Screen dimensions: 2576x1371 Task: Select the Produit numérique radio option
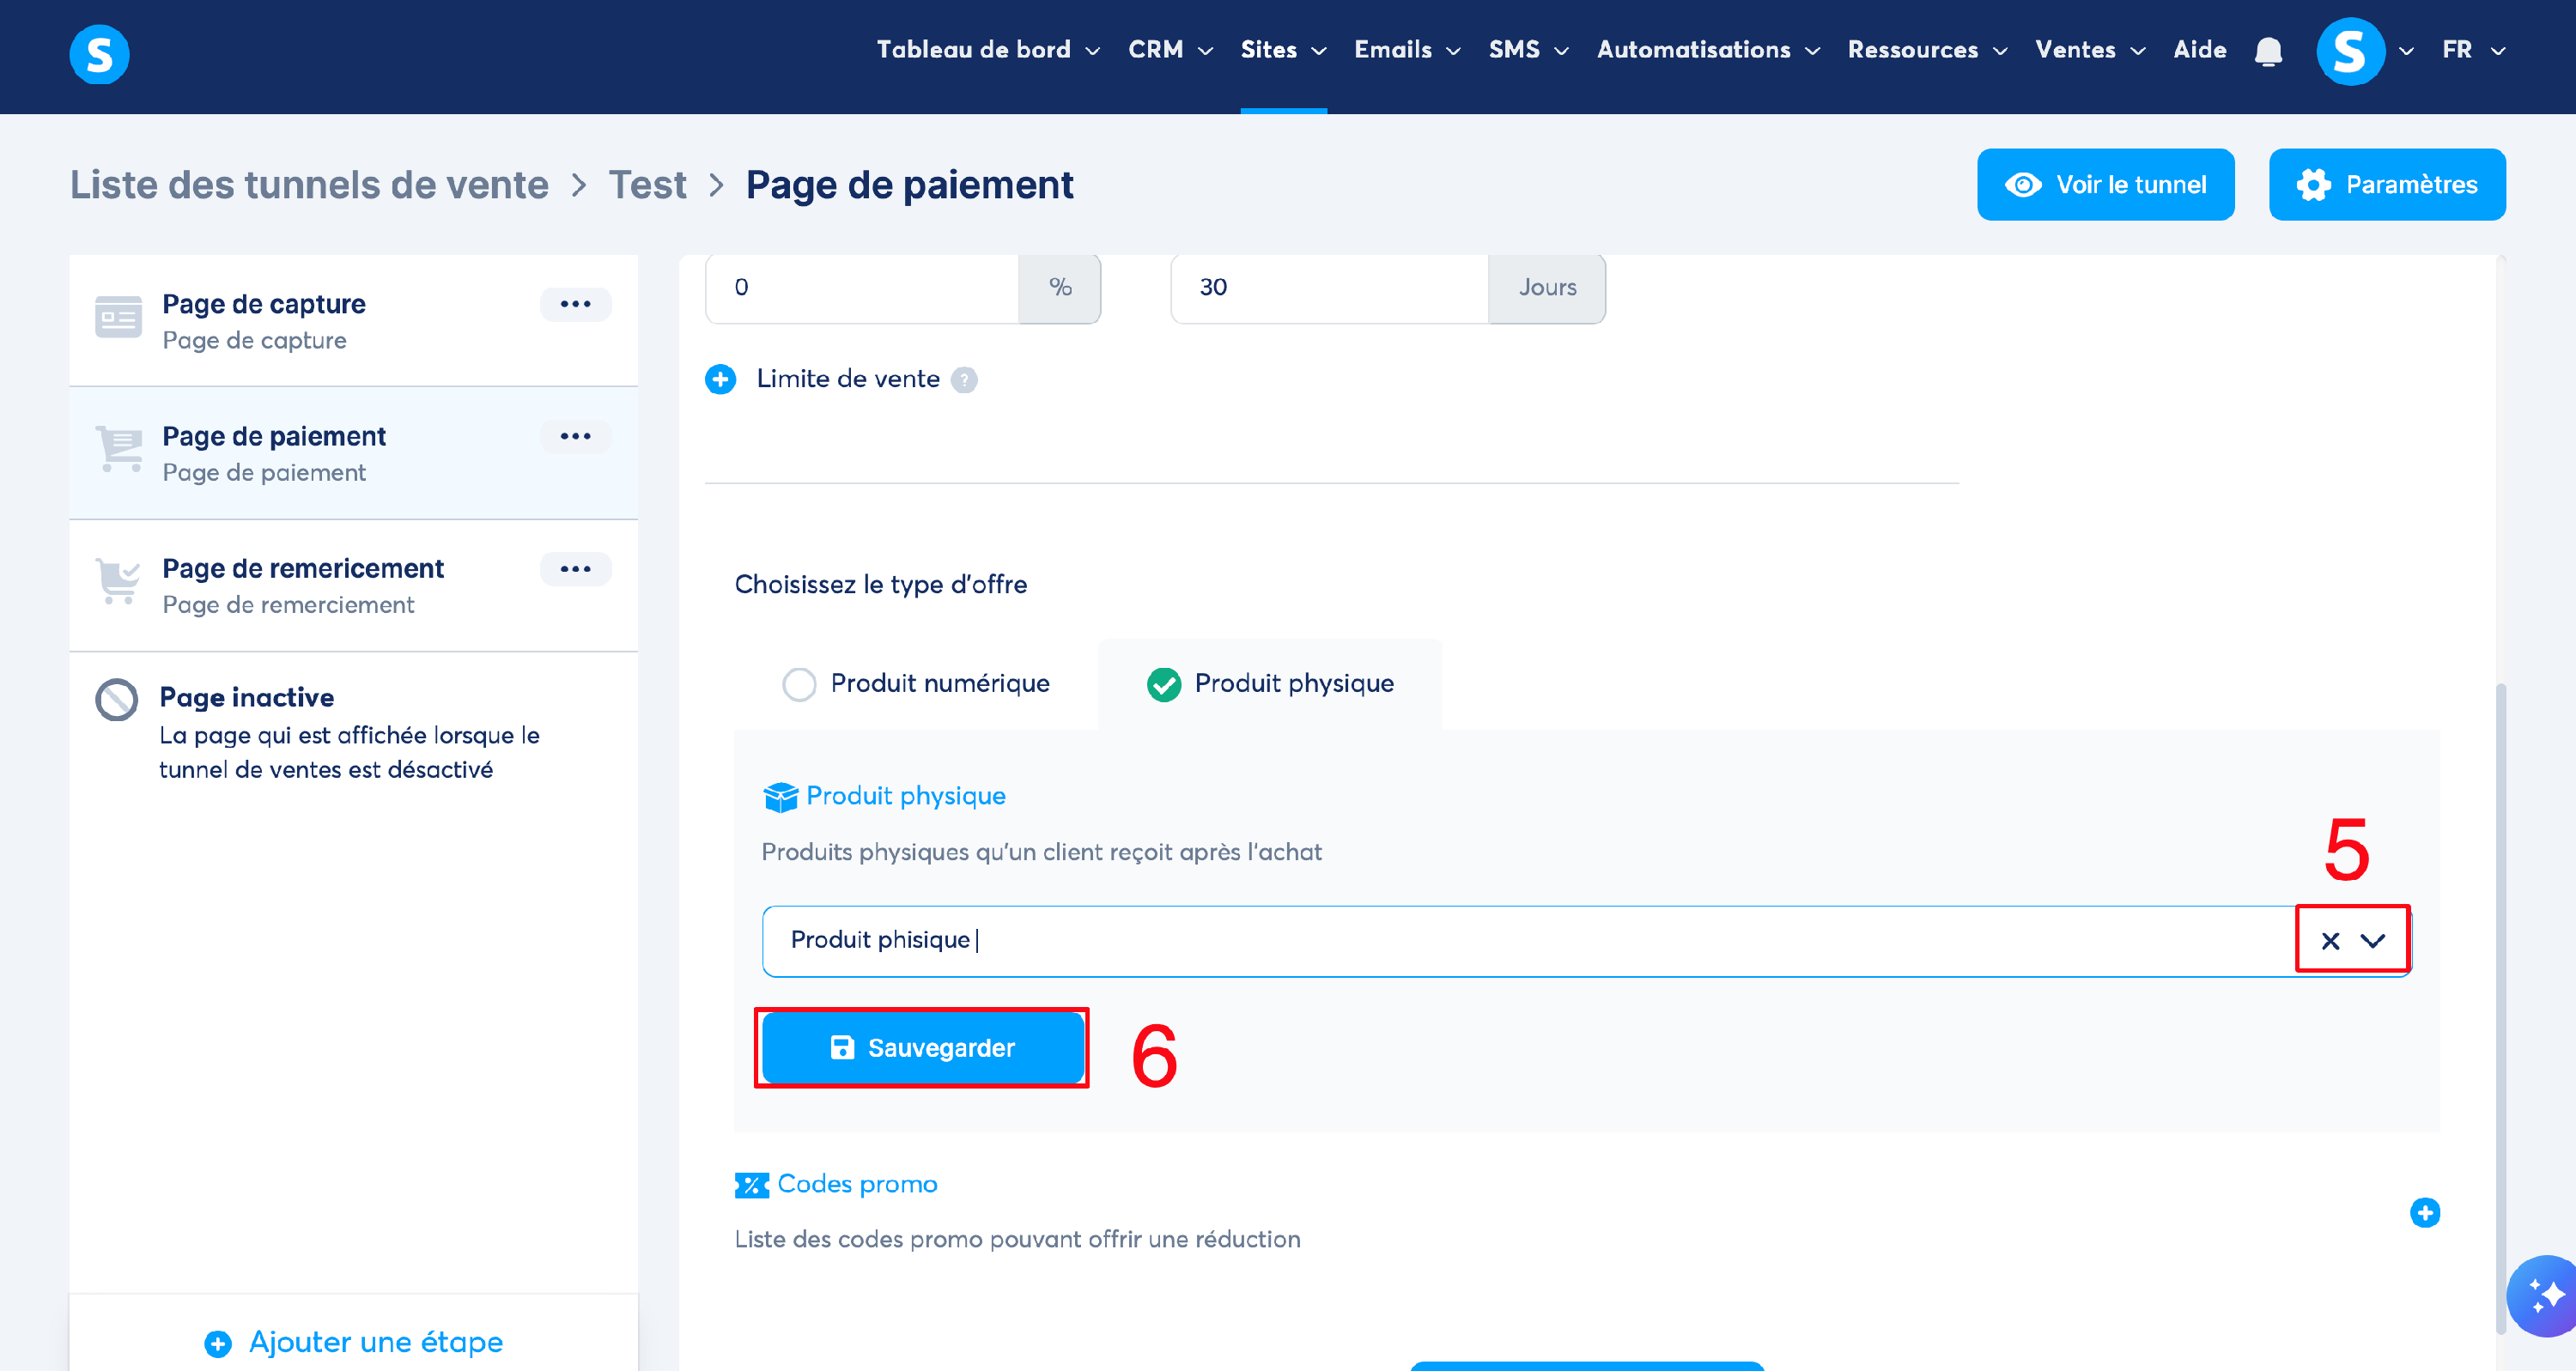[799, 684]
